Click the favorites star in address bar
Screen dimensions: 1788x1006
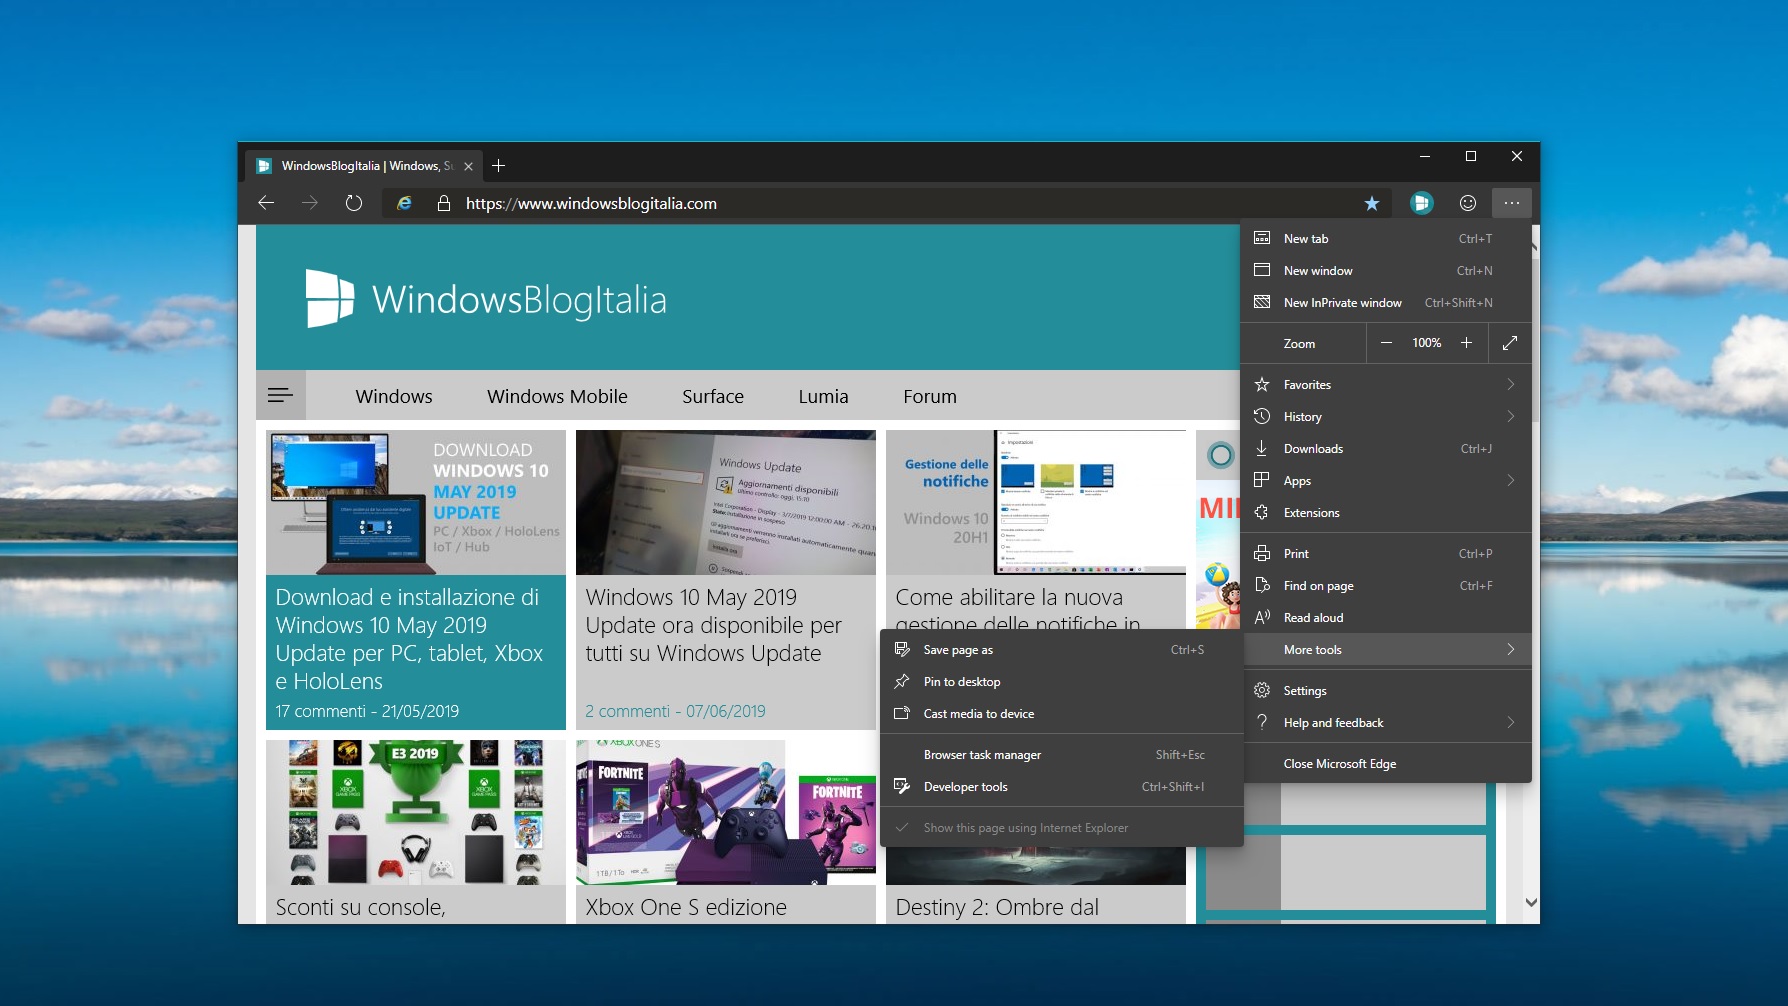(x=1372, y=203)
